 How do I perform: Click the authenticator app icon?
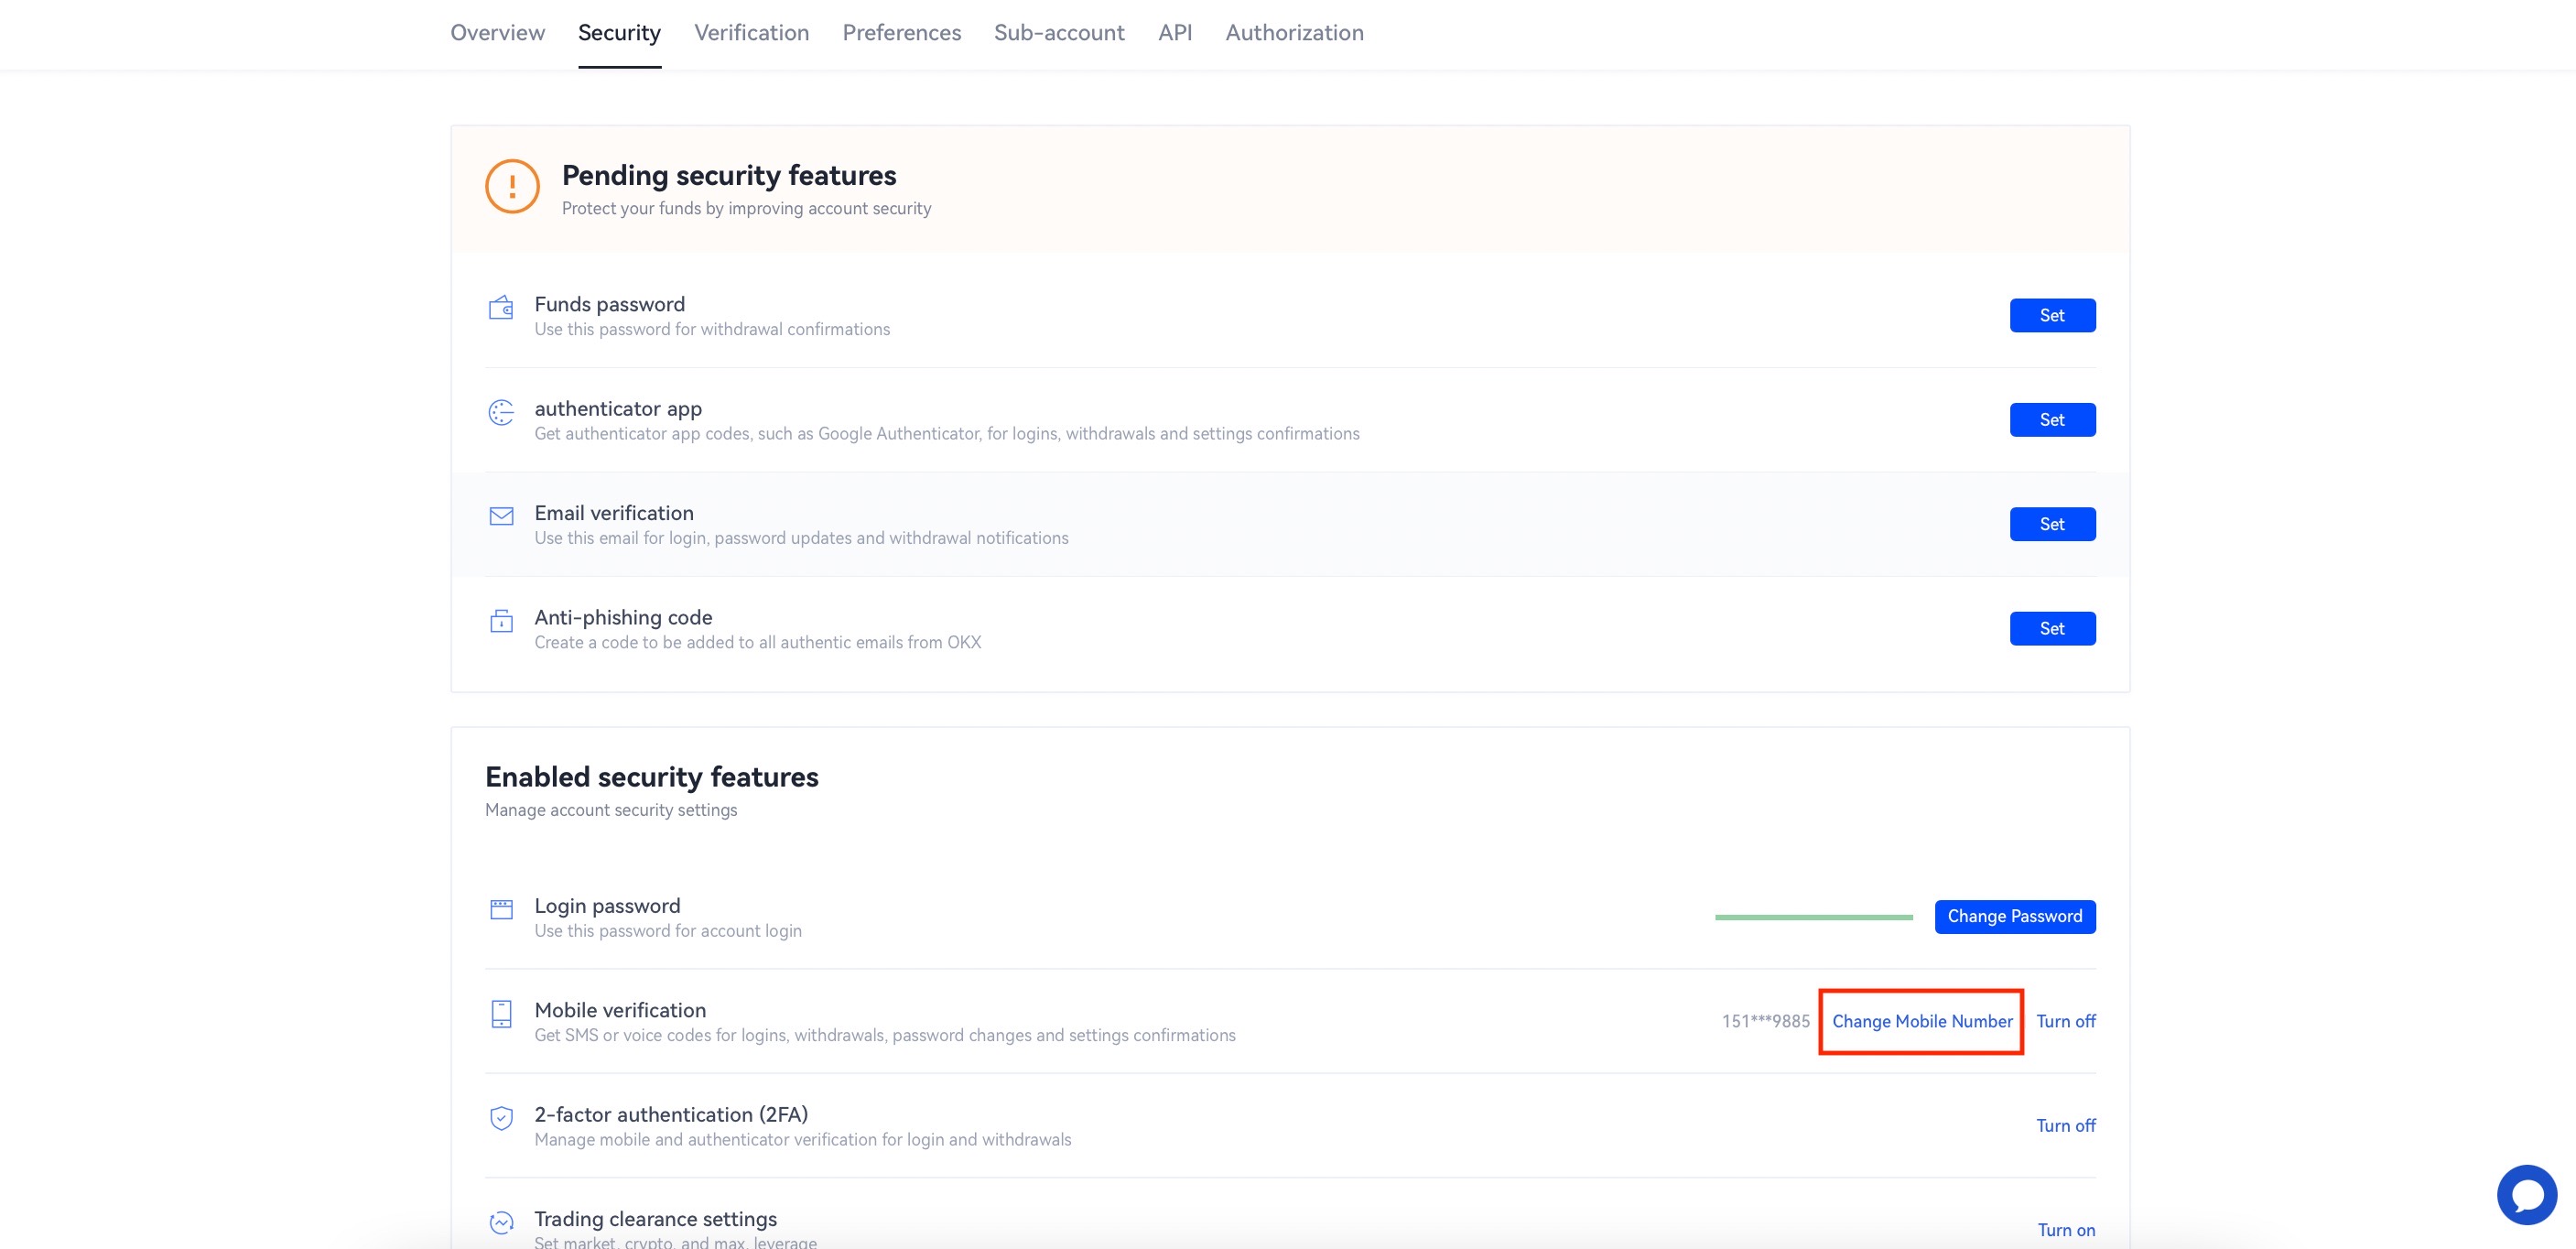point(501,412)
